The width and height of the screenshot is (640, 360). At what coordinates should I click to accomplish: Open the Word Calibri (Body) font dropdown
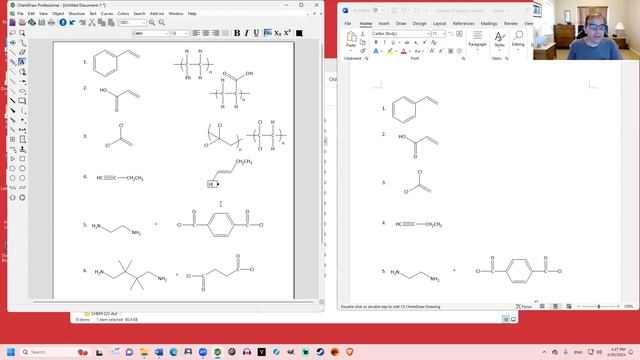(428, 33)
